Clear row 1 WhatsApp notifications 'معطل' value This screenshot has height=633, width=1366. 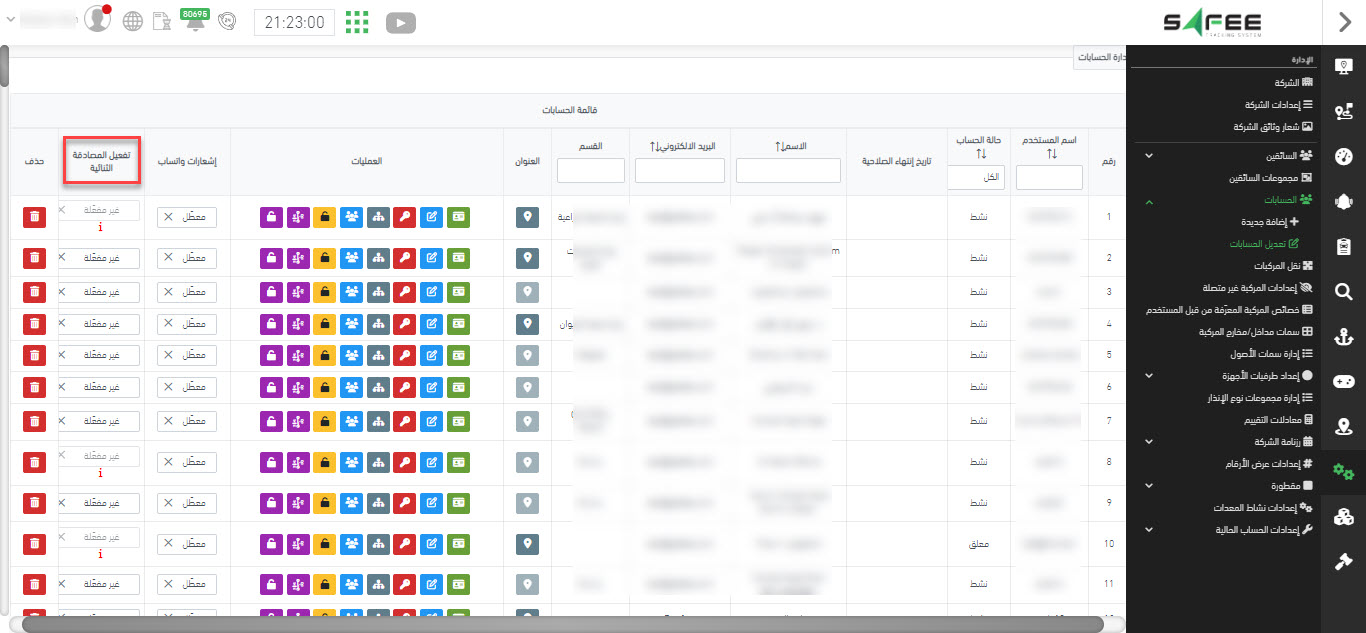[x=168, y=217]
